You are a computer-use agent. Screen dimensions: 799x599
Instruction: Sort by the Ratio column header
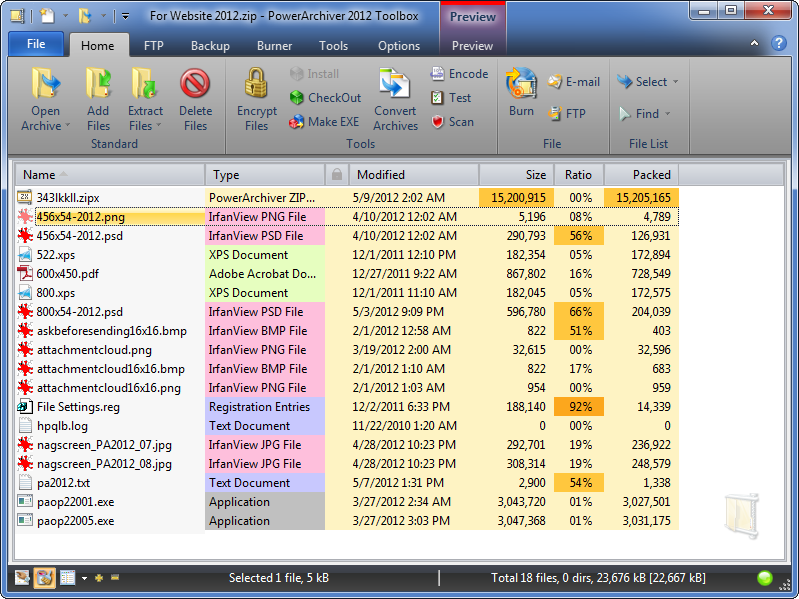coord(578,175)
